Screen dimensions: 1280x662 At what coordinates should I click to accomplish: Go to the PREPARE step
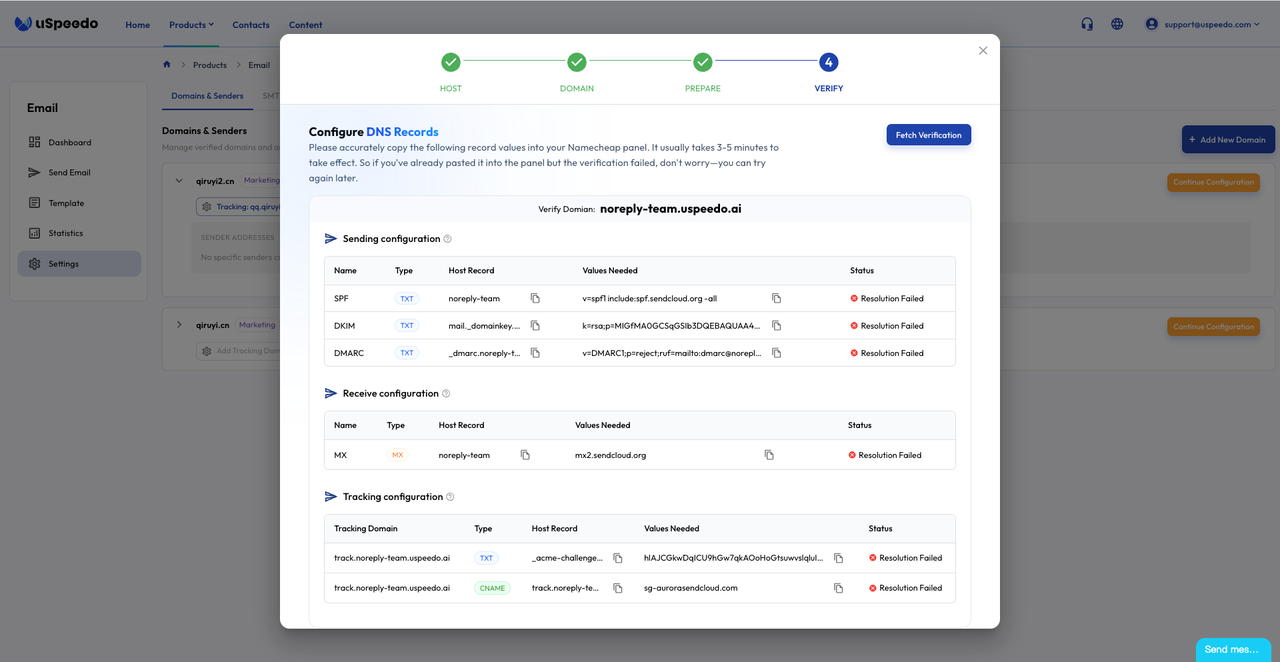[703, 63]
